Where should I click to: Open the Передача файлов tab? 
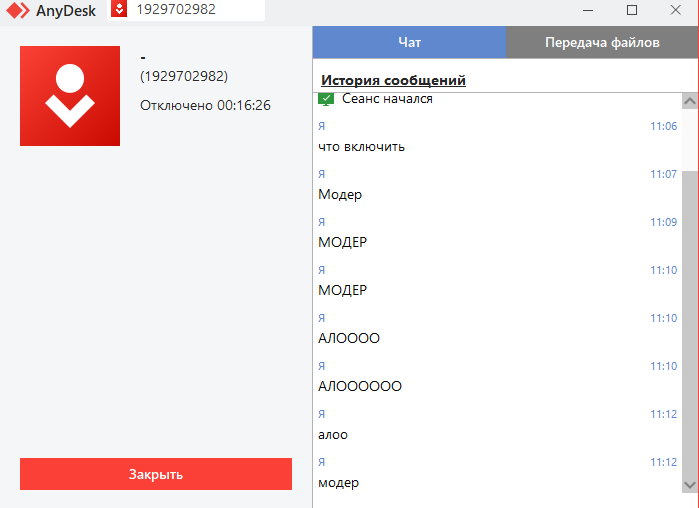(x=602, y=42)
